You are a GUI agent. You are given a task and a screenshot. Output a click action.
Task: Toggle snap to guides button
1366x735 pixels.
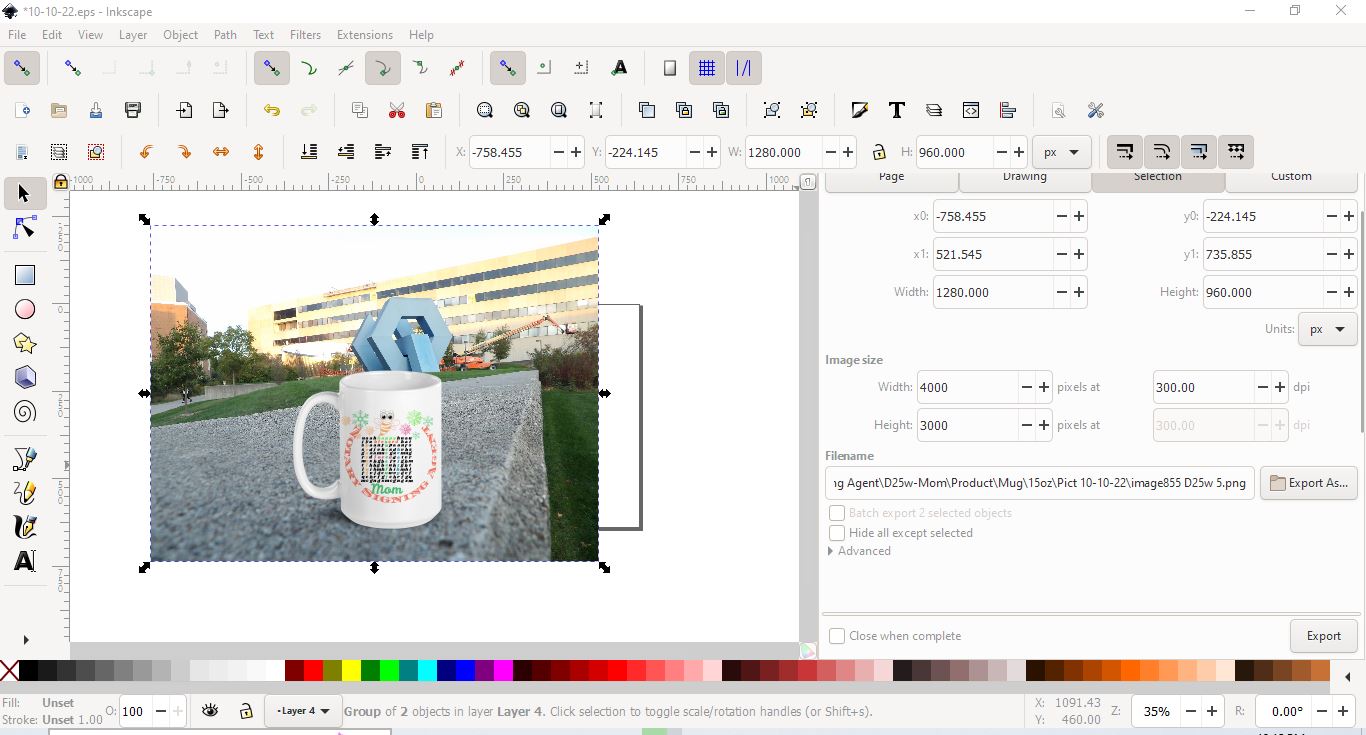point(743,68)
